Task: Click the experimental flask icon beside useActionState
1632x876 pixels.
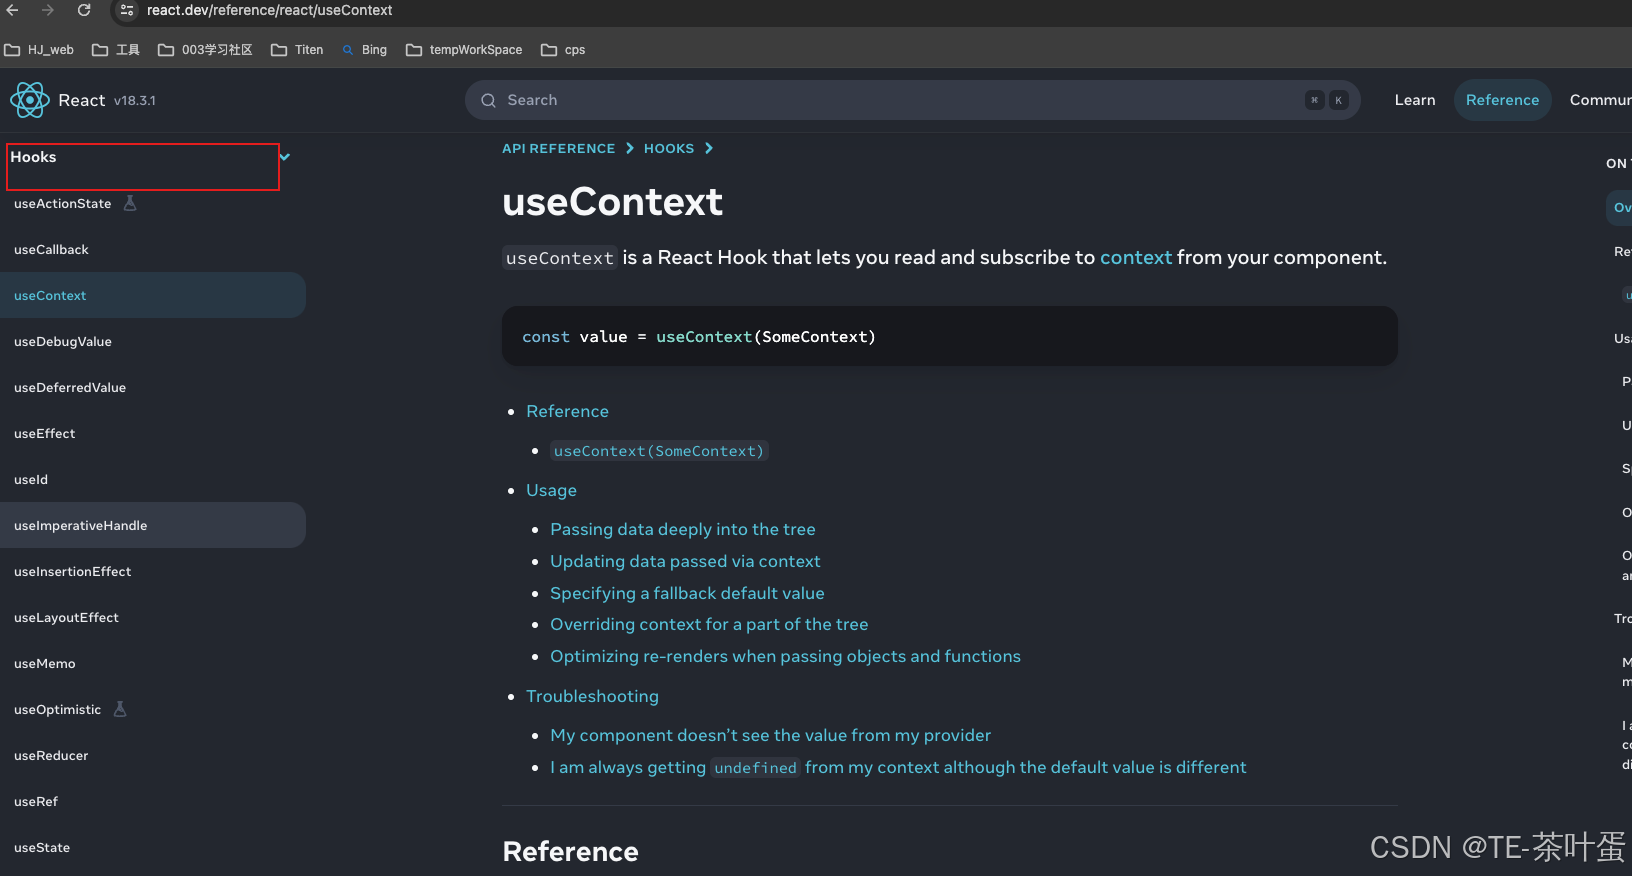Action: click(x=130, y=203)
